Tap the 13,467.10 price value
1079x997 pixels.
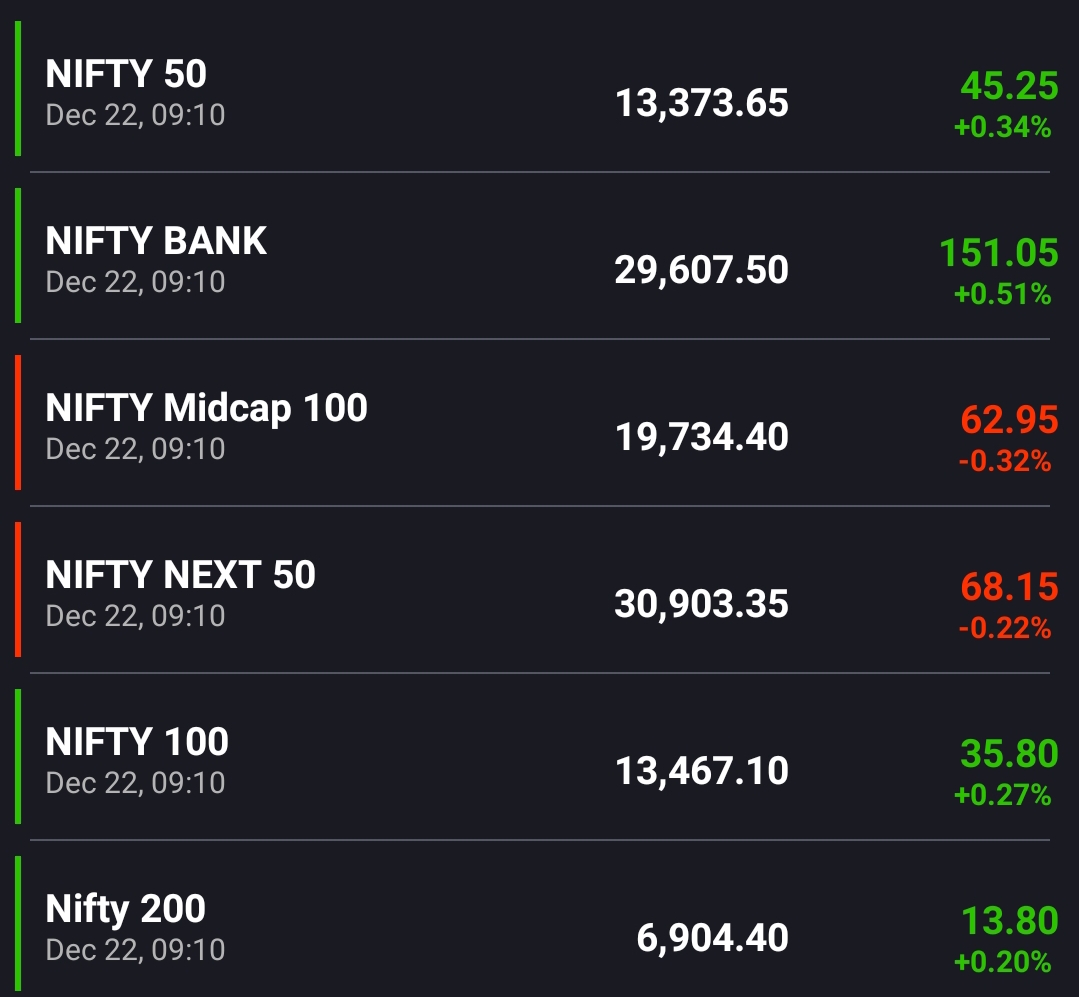coord(701,771)
